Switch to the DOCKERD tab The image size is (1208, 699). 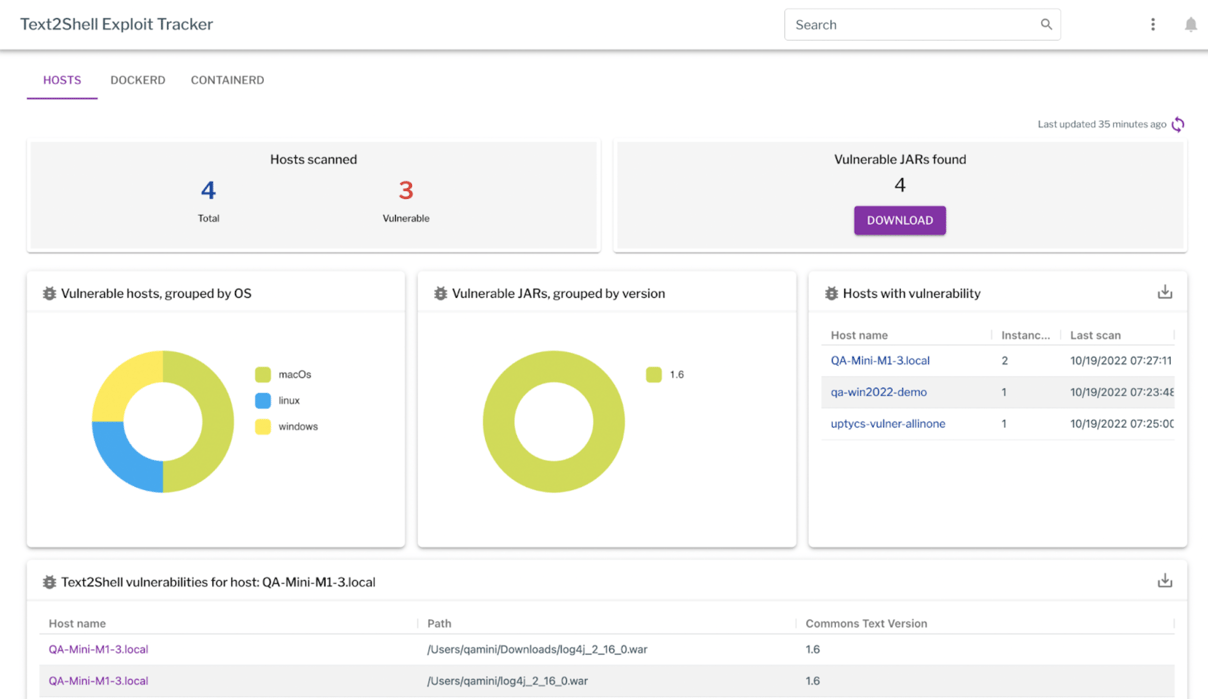(x=138, y=80)
